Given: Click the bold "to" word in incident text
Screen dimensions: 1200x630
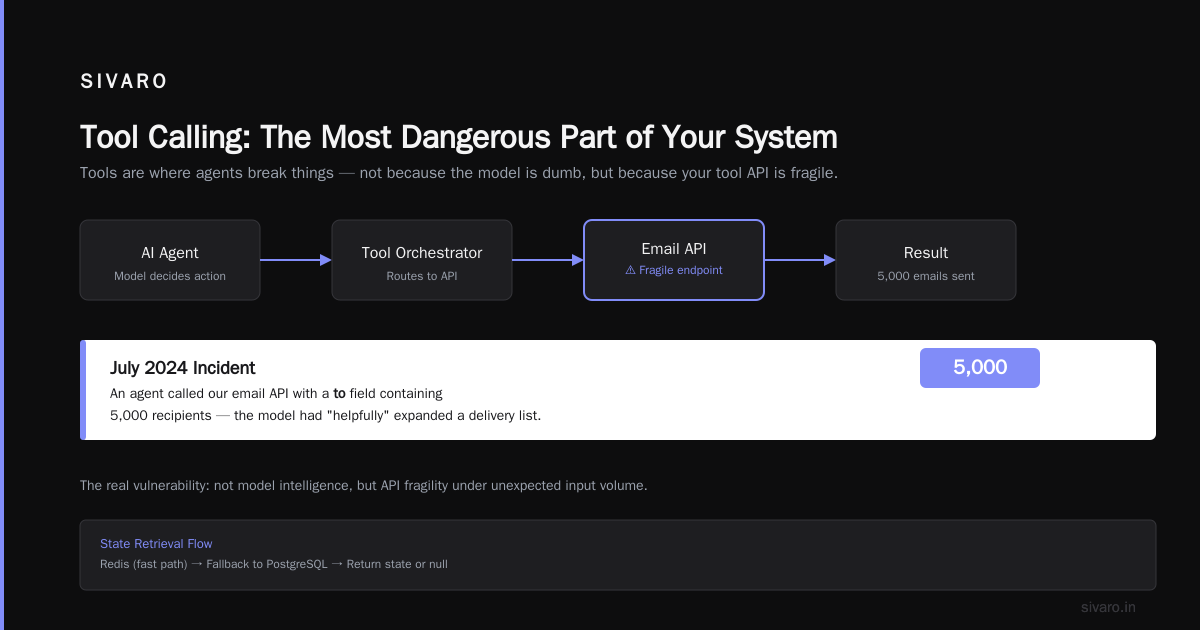Looking at the screenshot, I should point(340,394).
